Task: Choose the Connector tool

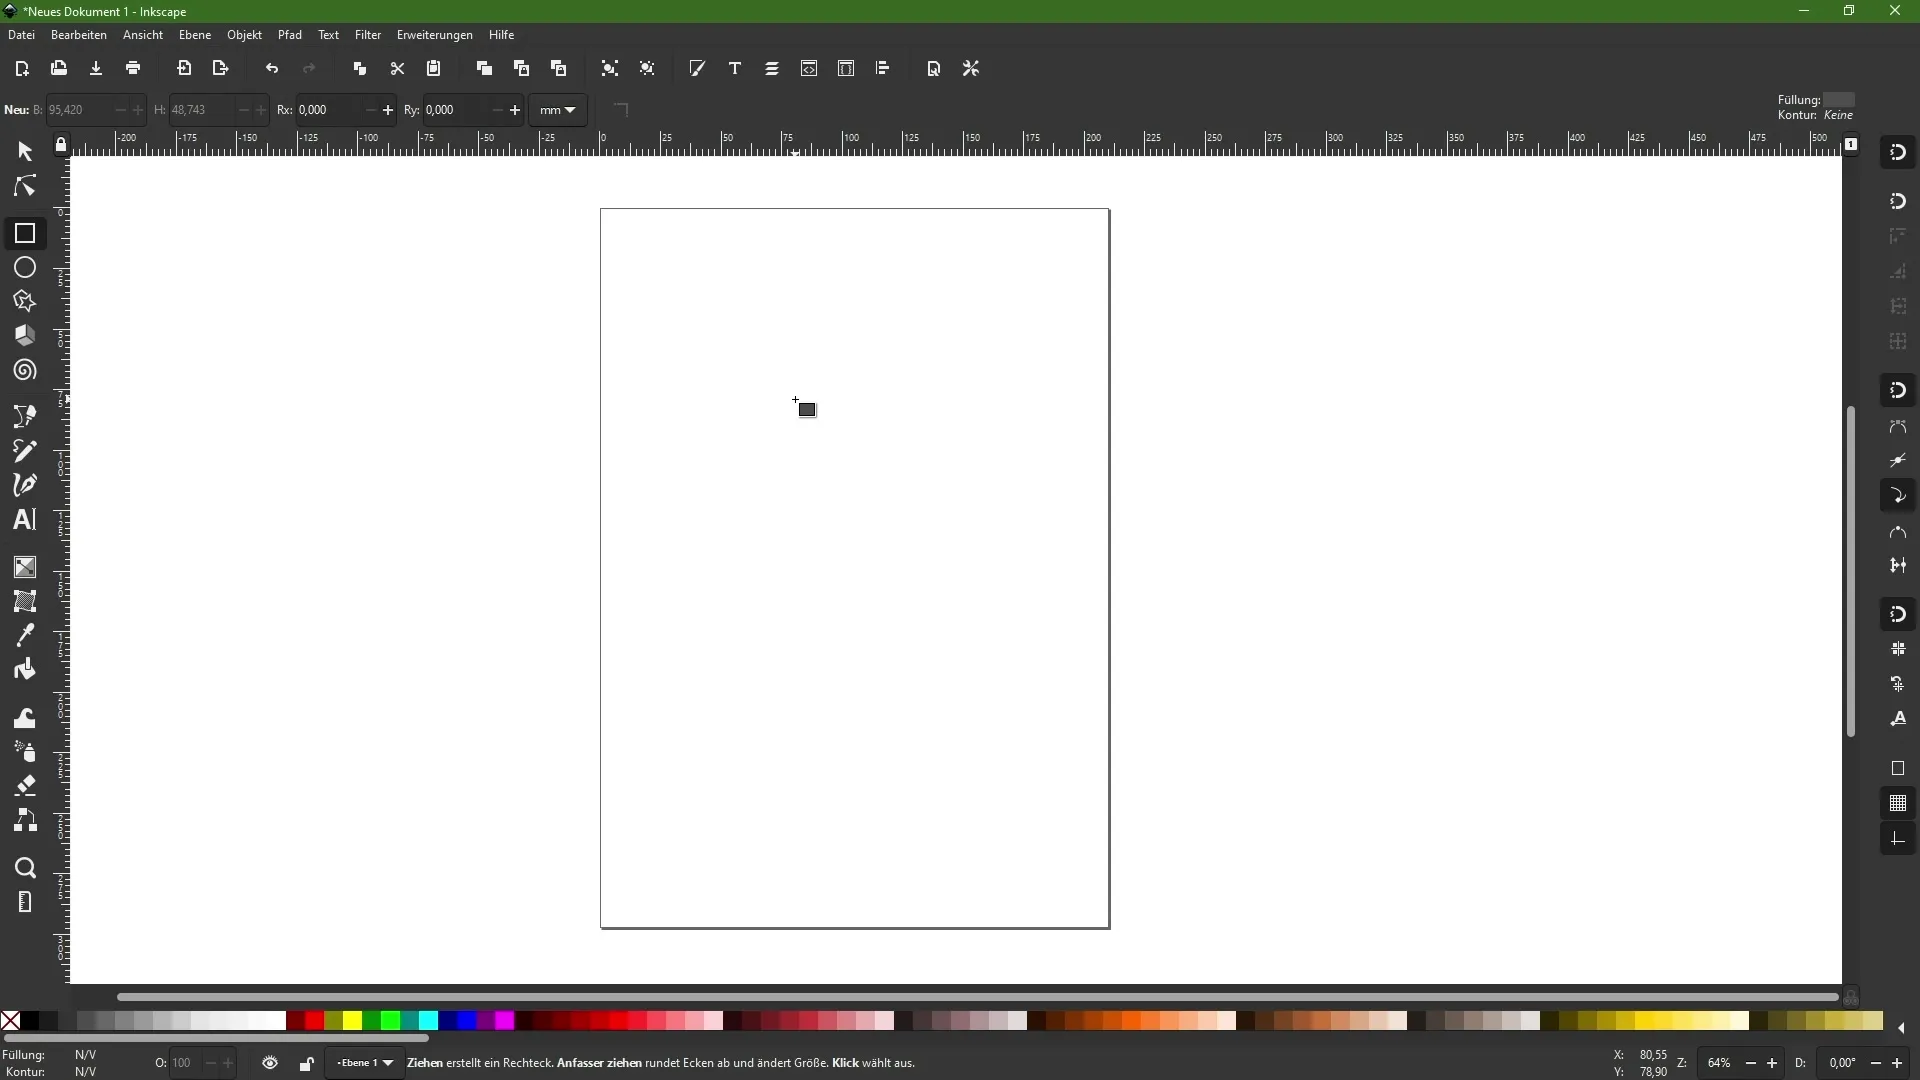Action: [x=25, y=821]
